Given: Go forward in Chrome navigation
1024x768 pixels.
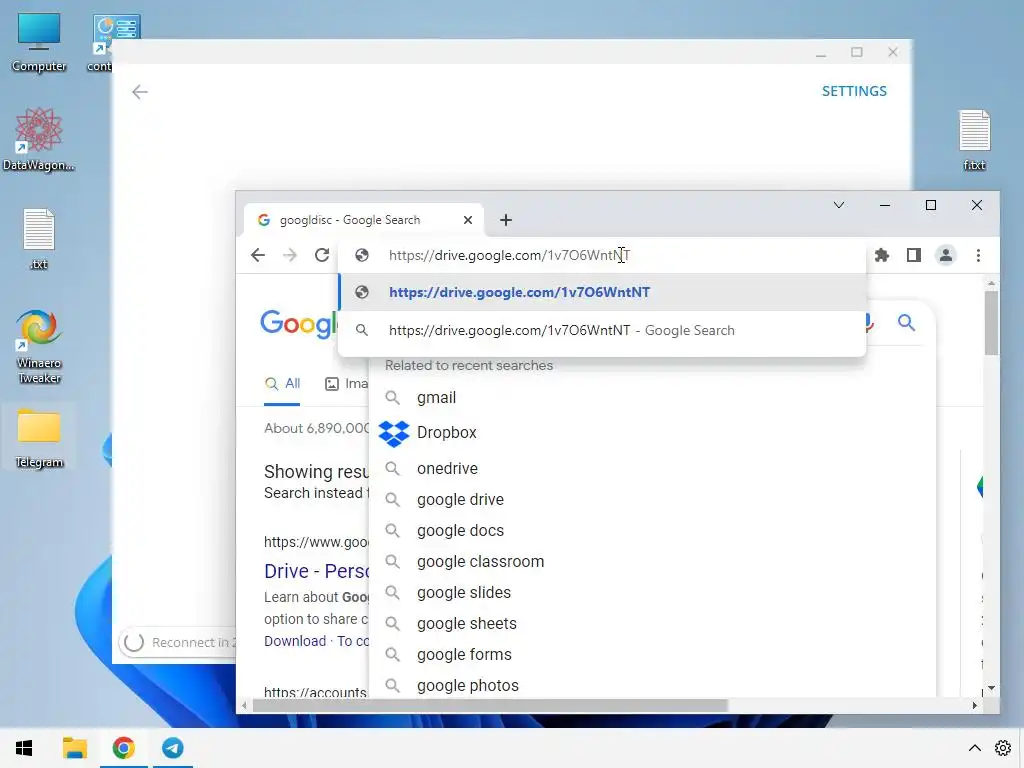Looking at the screenshot, I should [290, 255].
